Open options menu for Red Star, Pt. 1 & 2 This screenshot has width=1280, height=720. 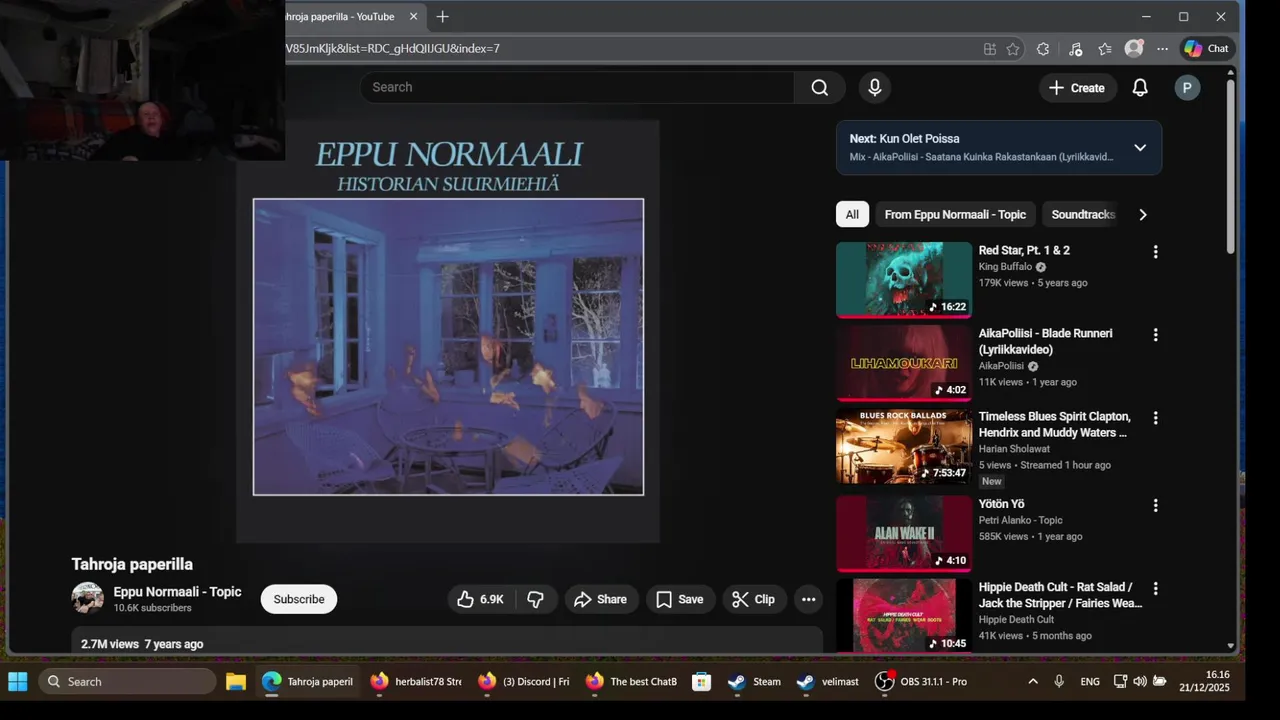(x=1155, y=252)
